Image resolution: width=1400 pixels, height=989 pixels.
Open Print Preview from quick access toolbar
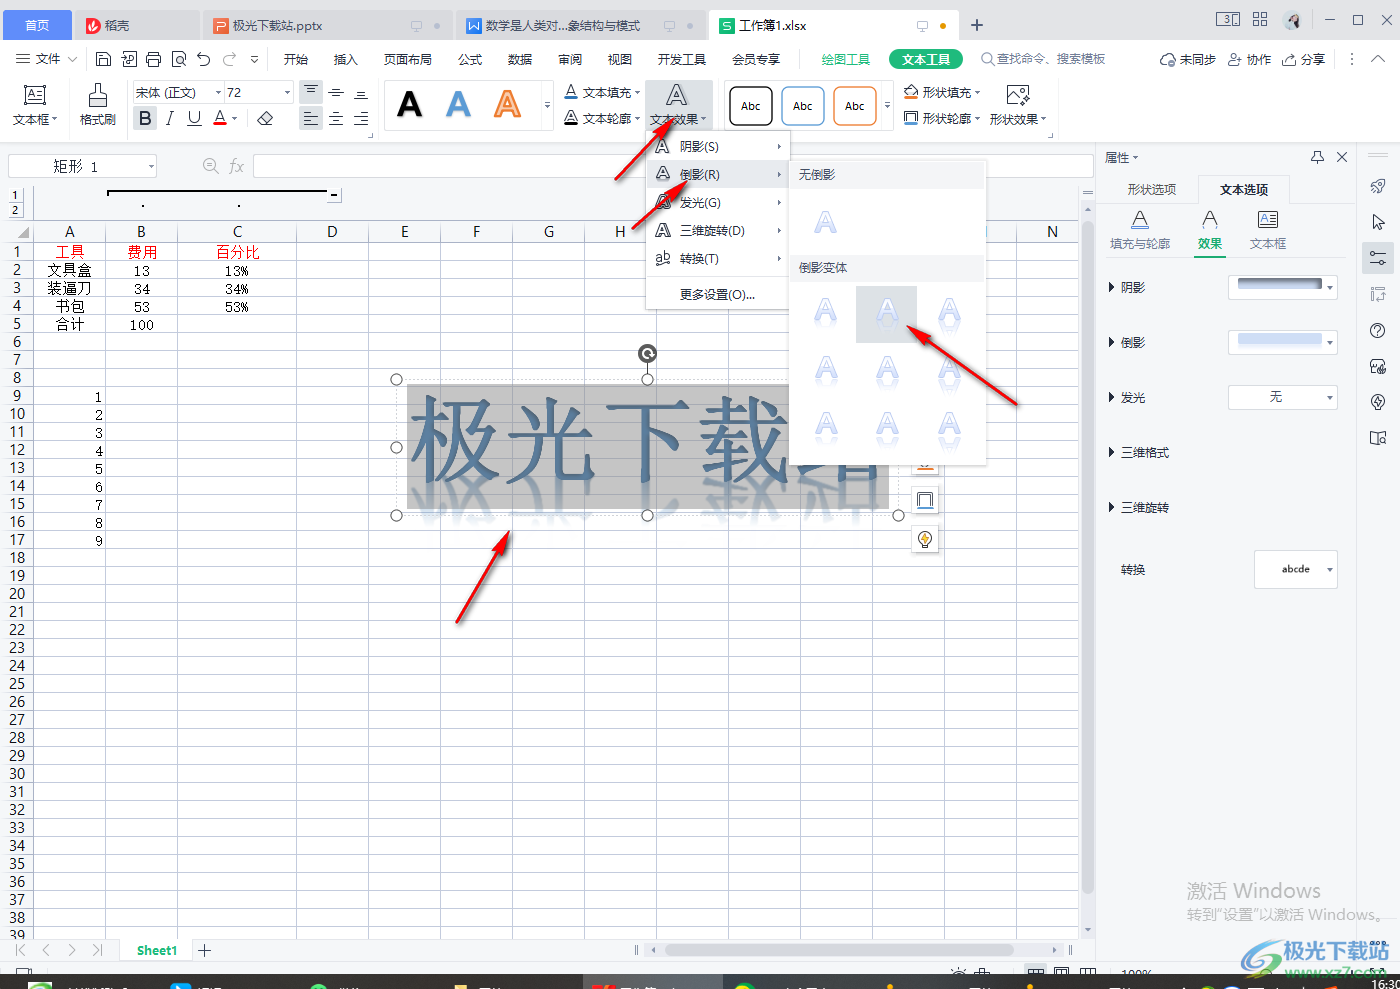click(x=179, y=60)
